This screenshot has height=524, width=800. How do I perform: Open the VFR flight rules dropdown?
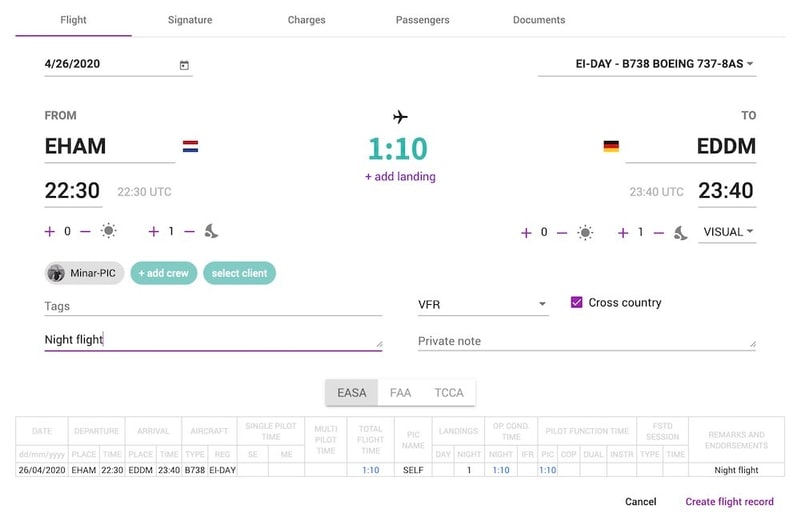[x=483, y=303]
